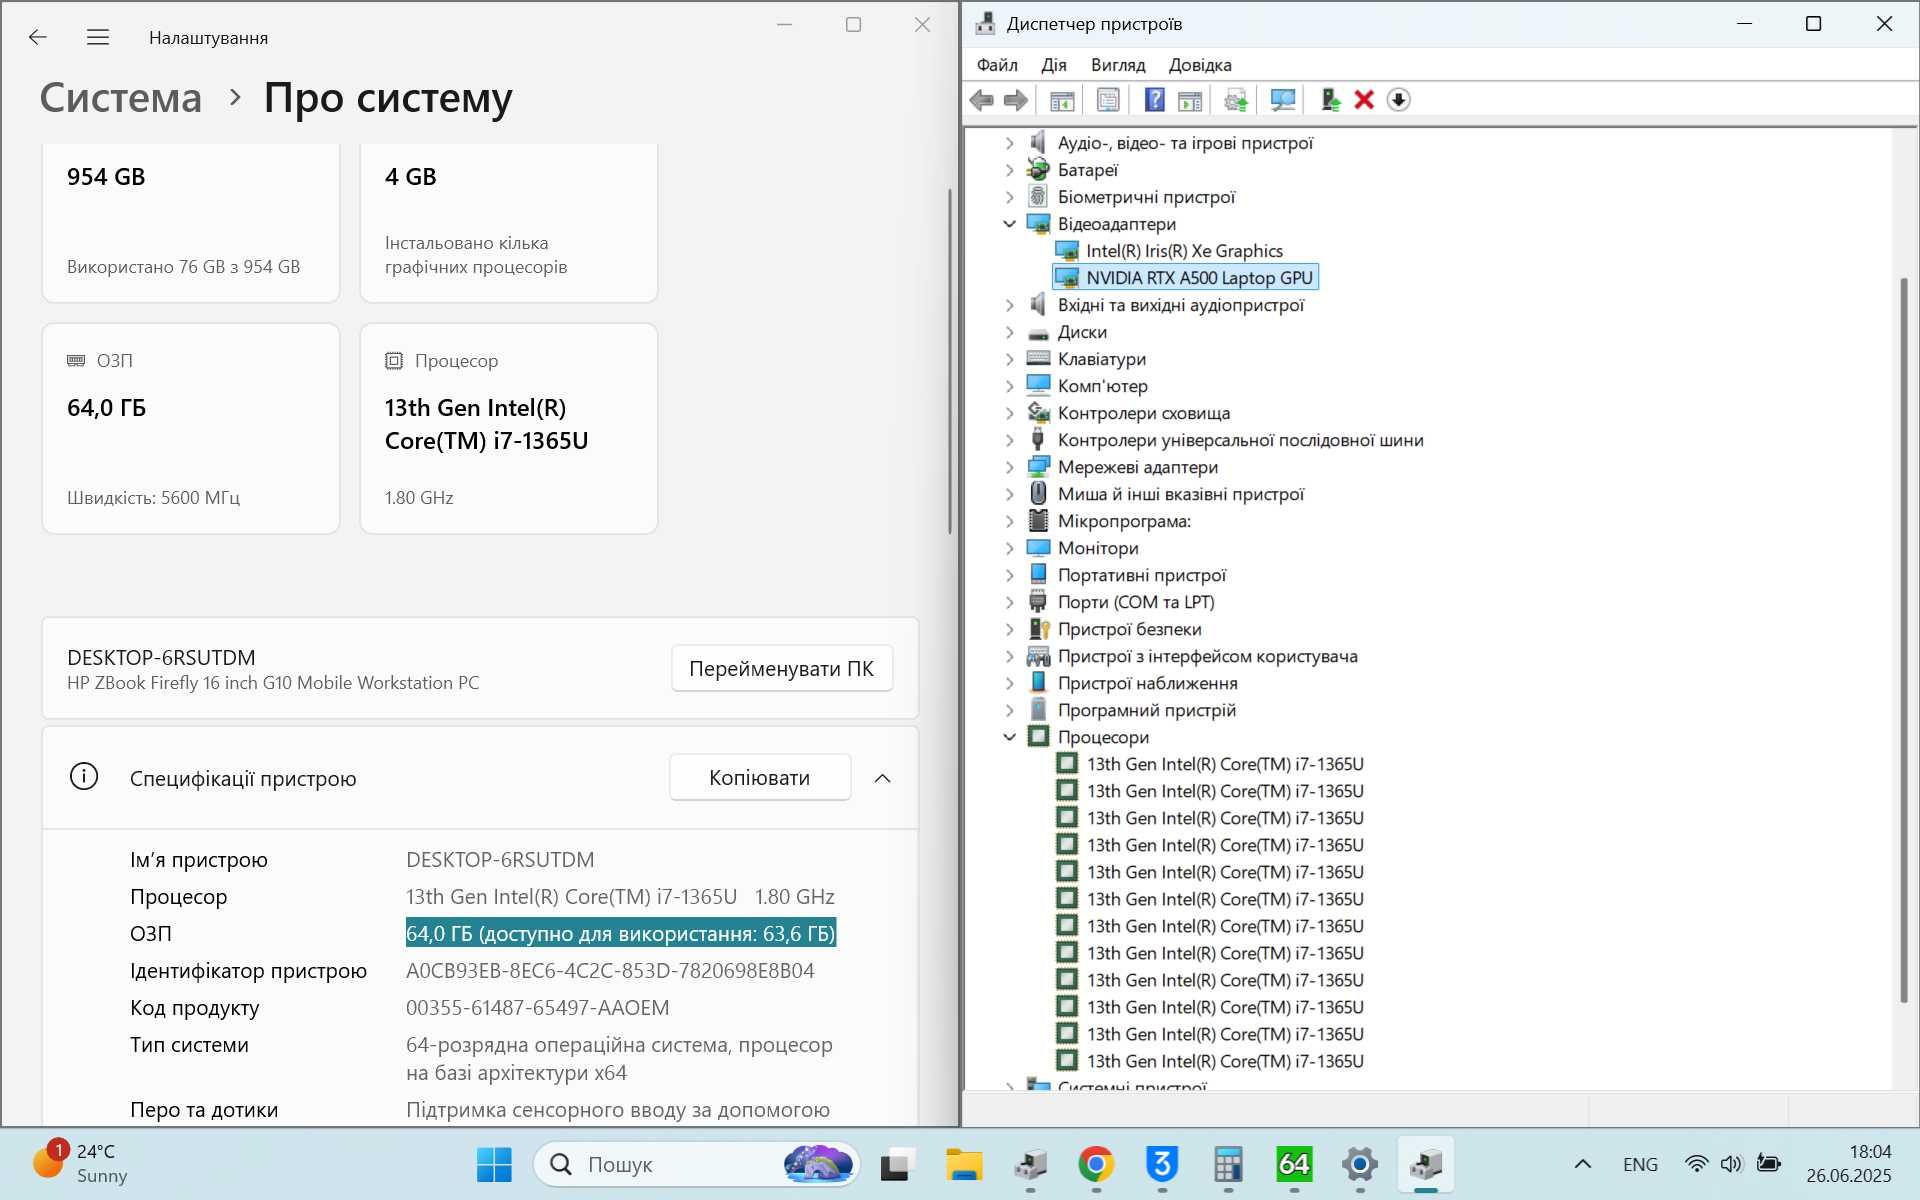Expand the Клавіатури category
Image resolution: width=1920 pixels, height=1200 pixels.
coord(1009,359)
